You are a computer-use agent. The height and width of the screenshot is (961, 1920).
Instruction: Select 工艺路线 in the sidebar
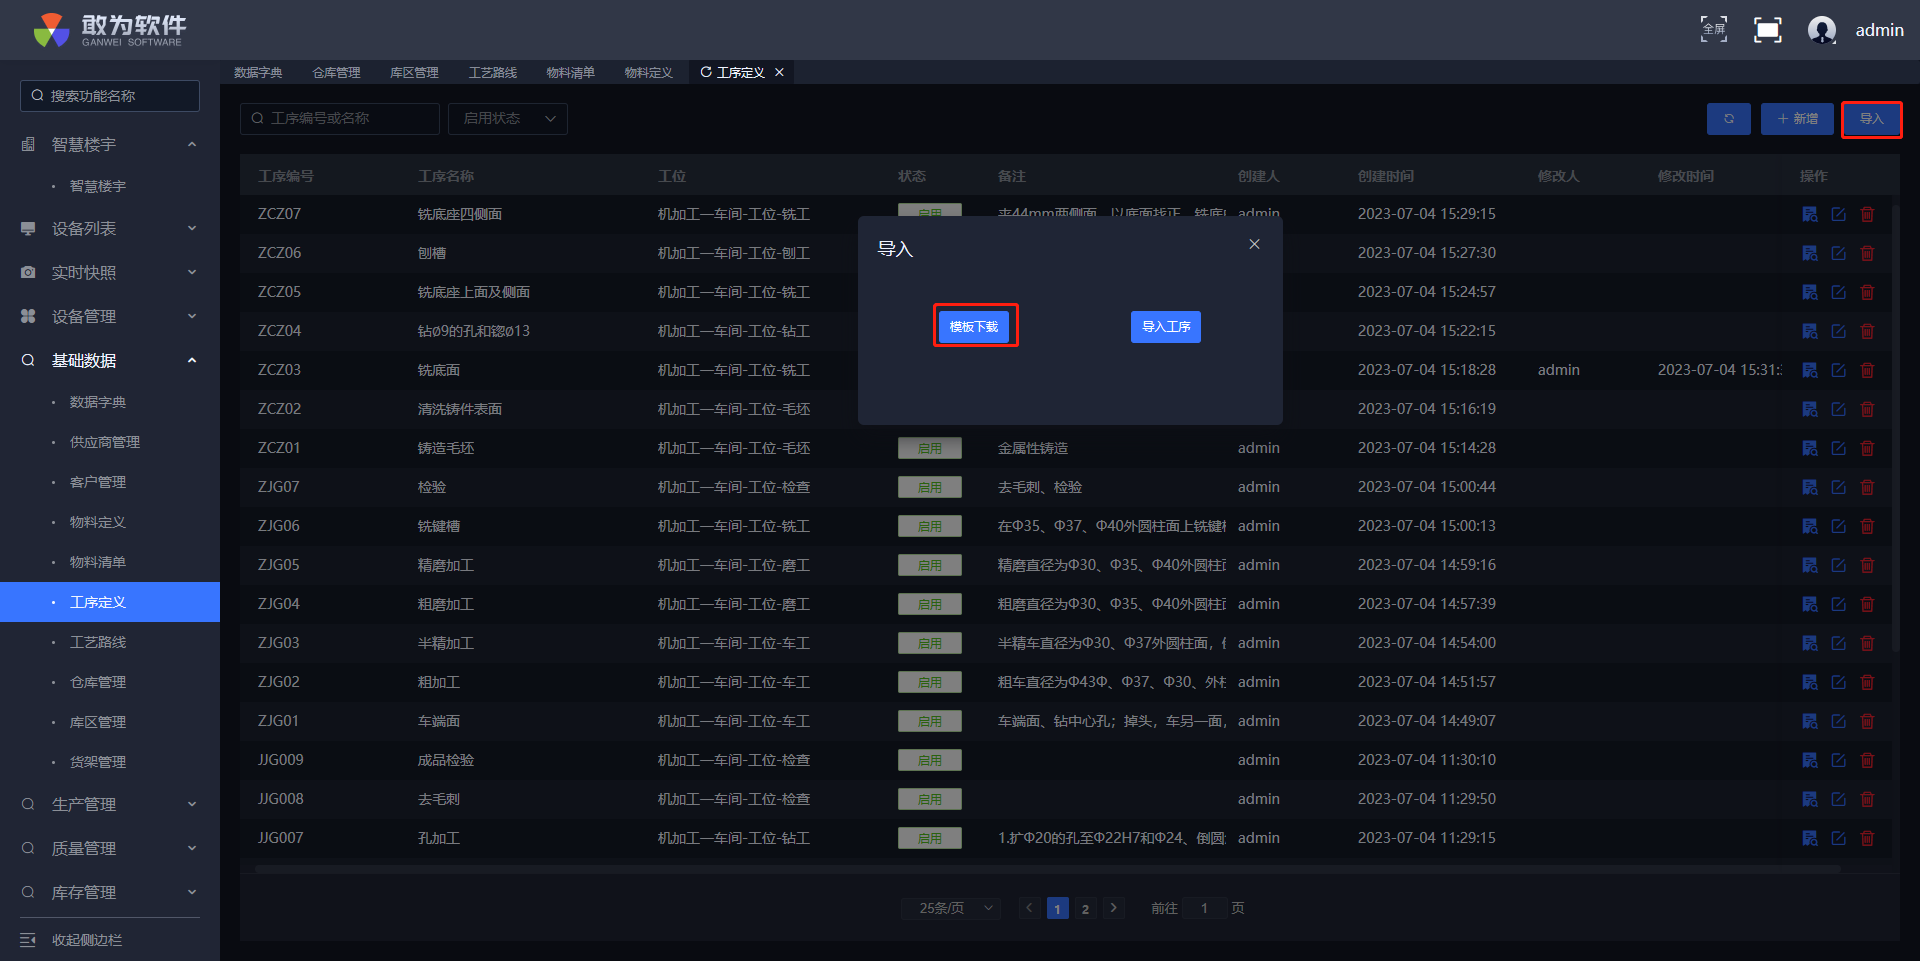pyautogui.click(x=98, y=642)
